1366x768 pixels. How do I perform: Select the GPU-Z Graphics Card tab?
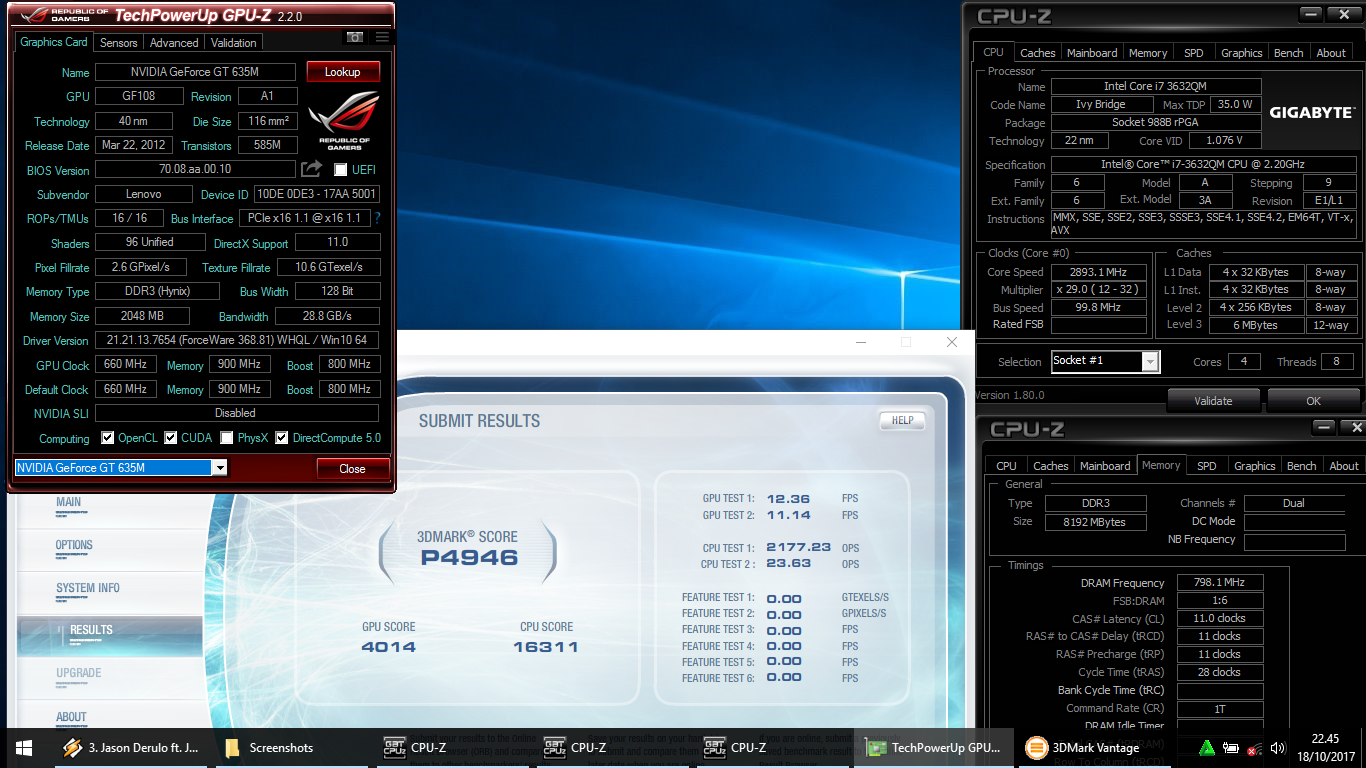click(x=54, y=42)
